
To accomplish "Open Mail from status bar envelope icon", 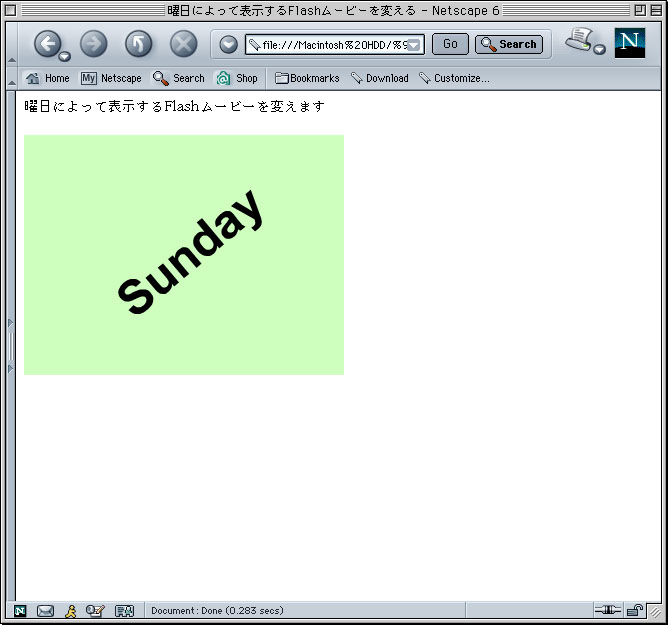I will [45, 611].
